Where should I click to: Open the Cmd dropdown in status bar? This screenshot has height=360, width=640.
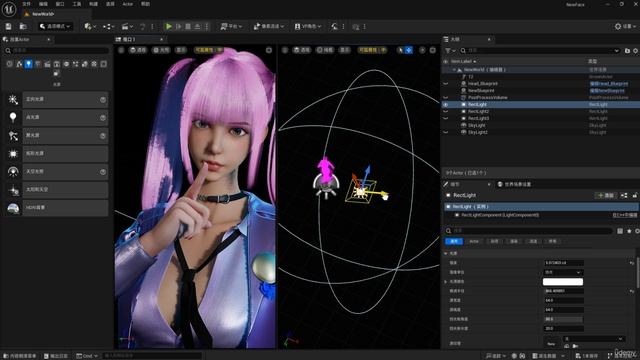tap(87, 356)
